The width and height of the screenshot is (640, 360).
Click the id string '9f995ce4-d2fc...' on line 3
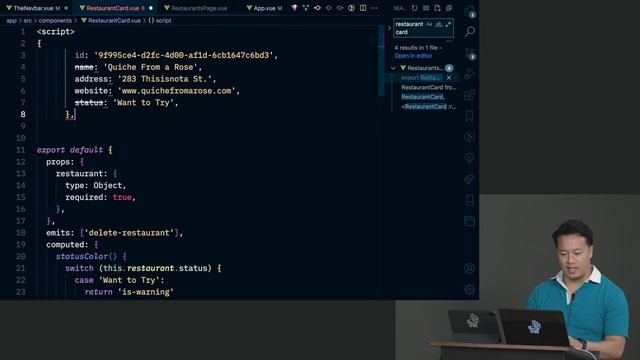tap(184, 55)
